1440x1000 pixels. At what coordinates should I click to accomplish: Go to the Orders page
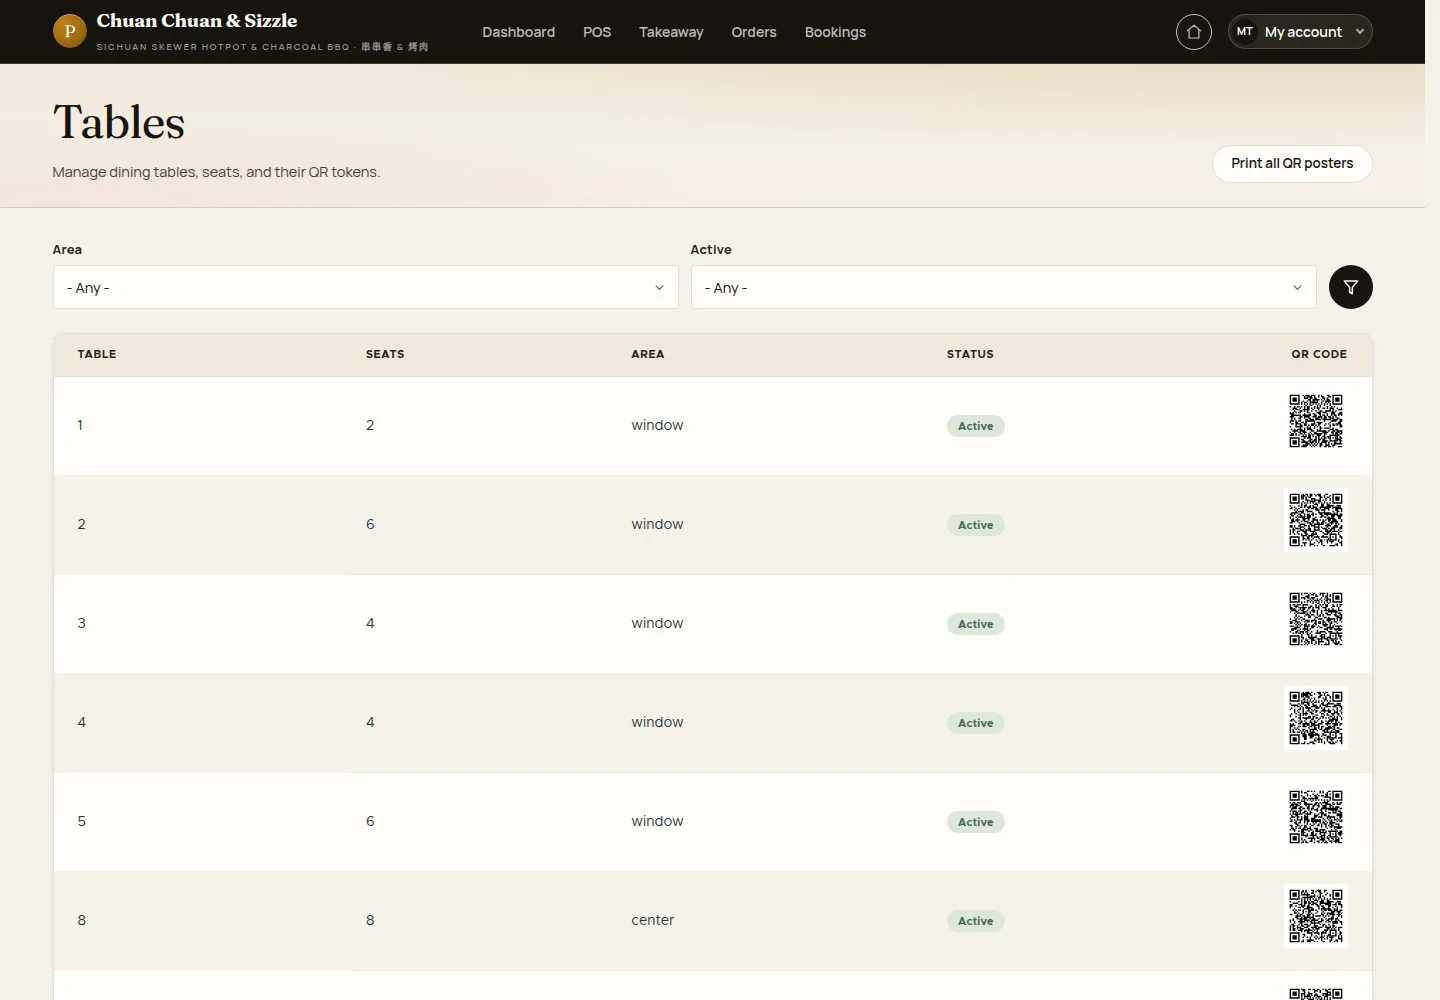pos(753,32)
